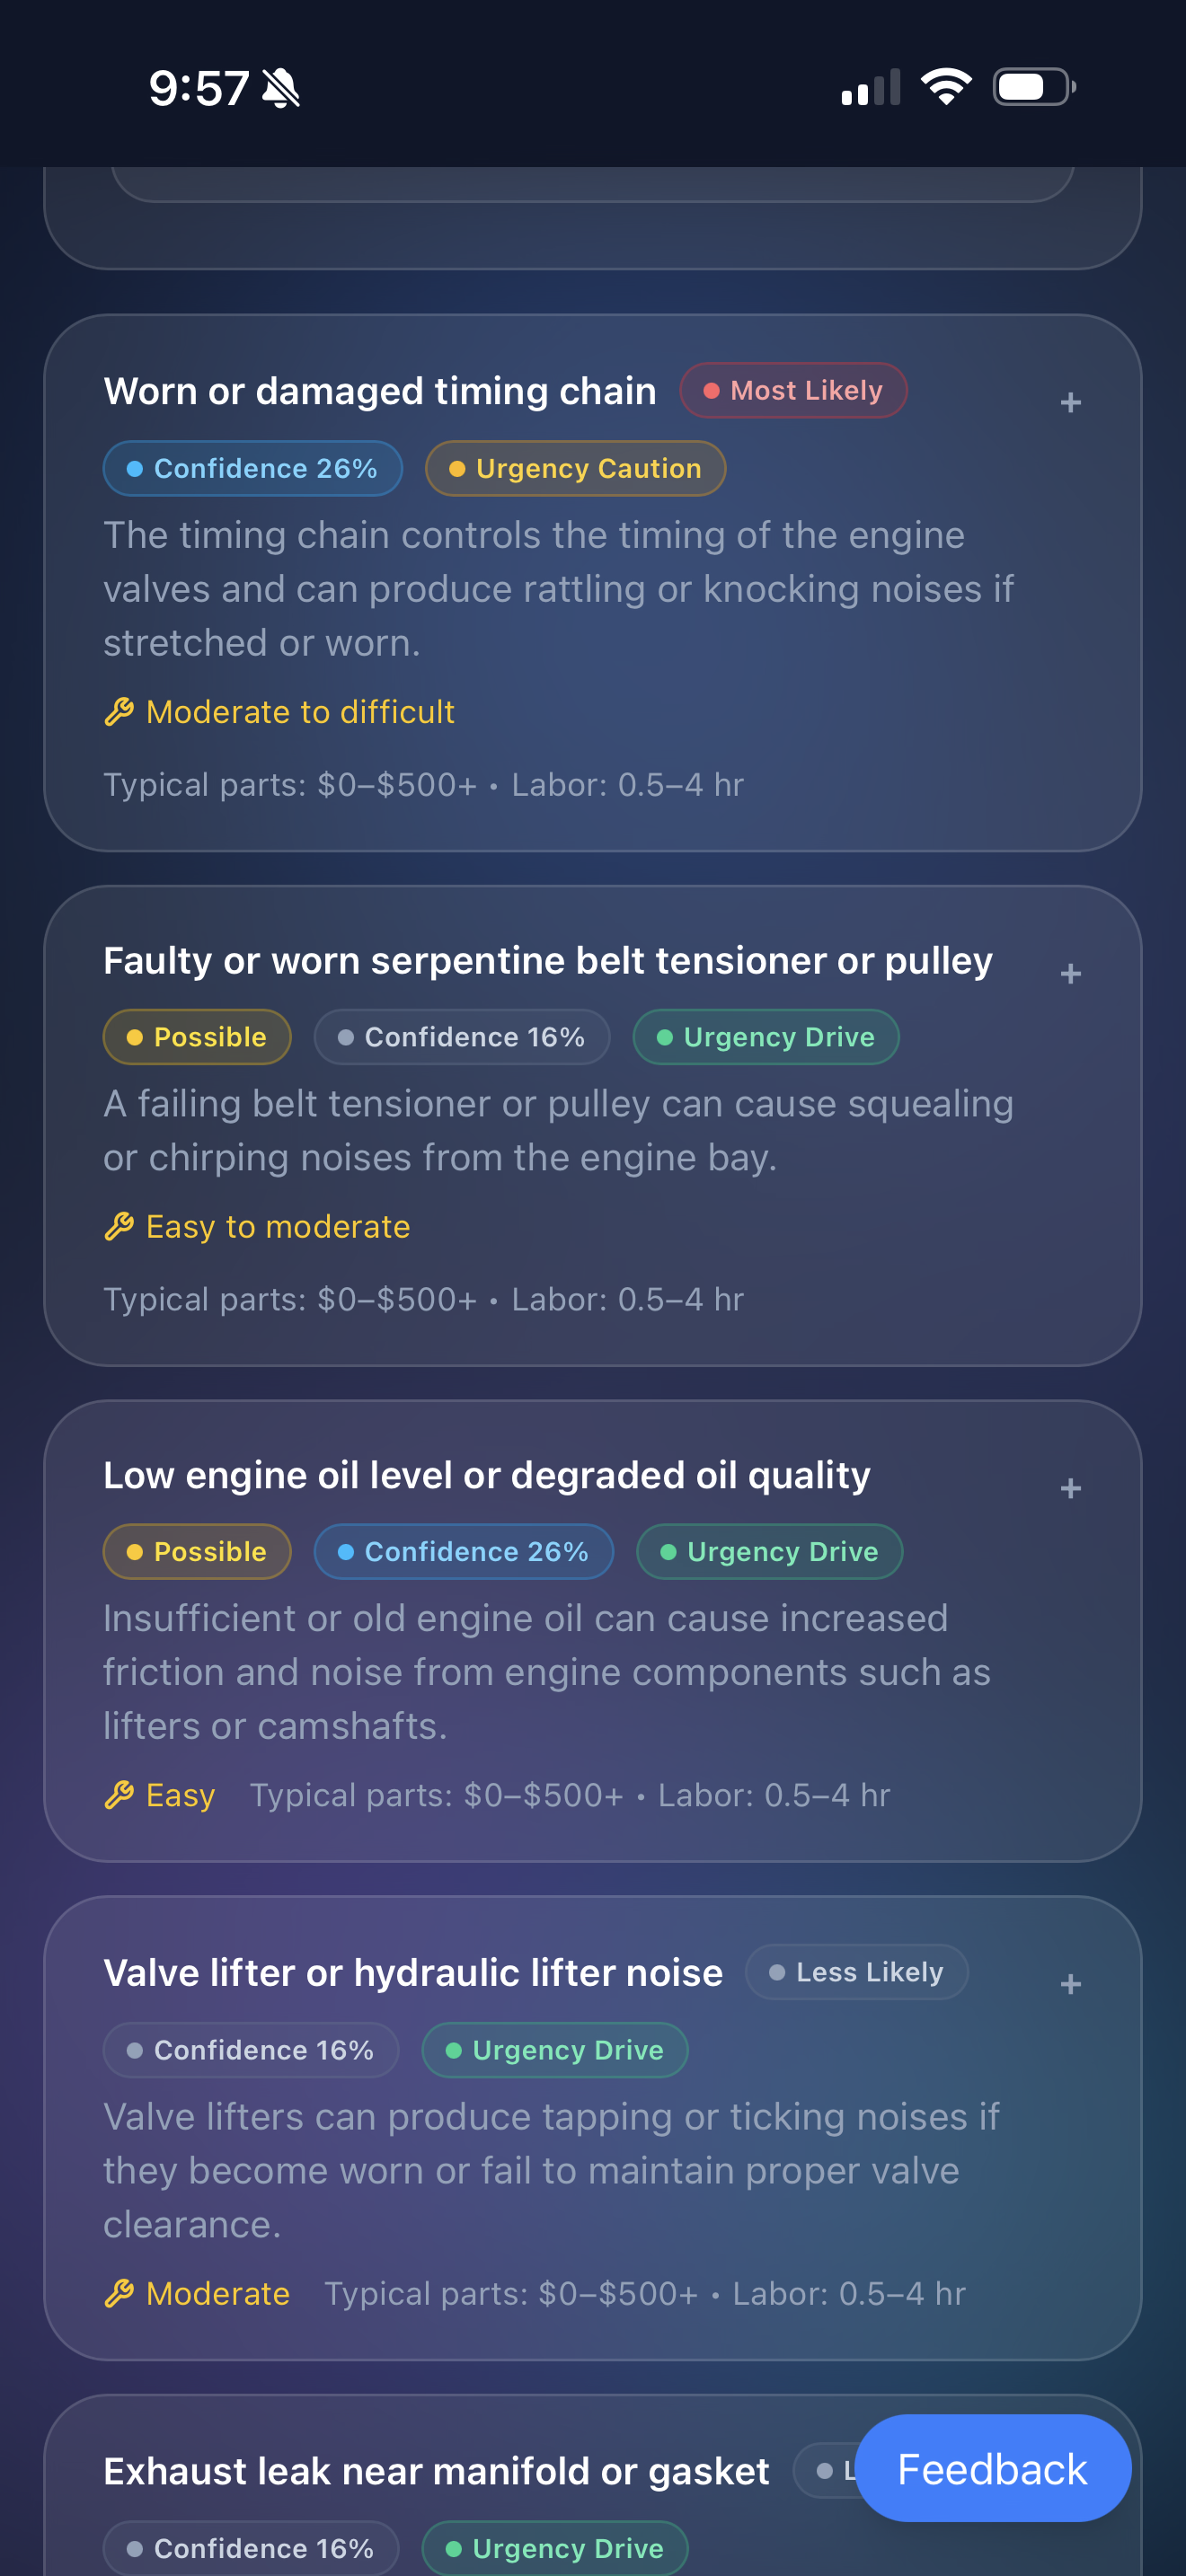Viewport: 1186px width, 2576px height.
Task: Expand the "Low engine oil level" card
Action: click(x=1070, y=1487)
